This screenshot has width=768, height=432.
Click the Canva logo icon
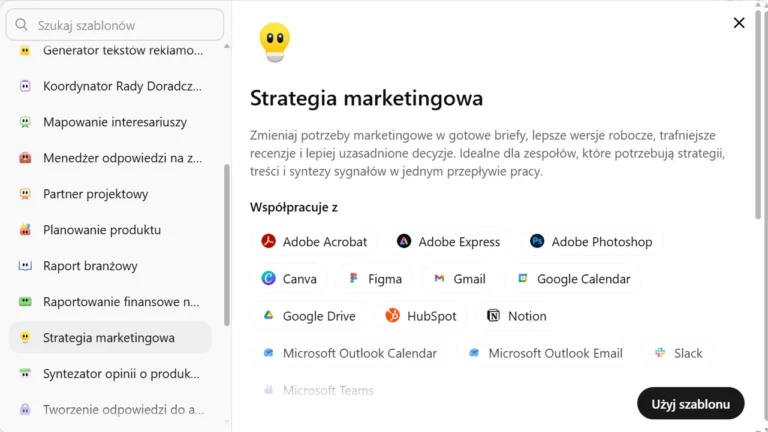click(268, 278)
